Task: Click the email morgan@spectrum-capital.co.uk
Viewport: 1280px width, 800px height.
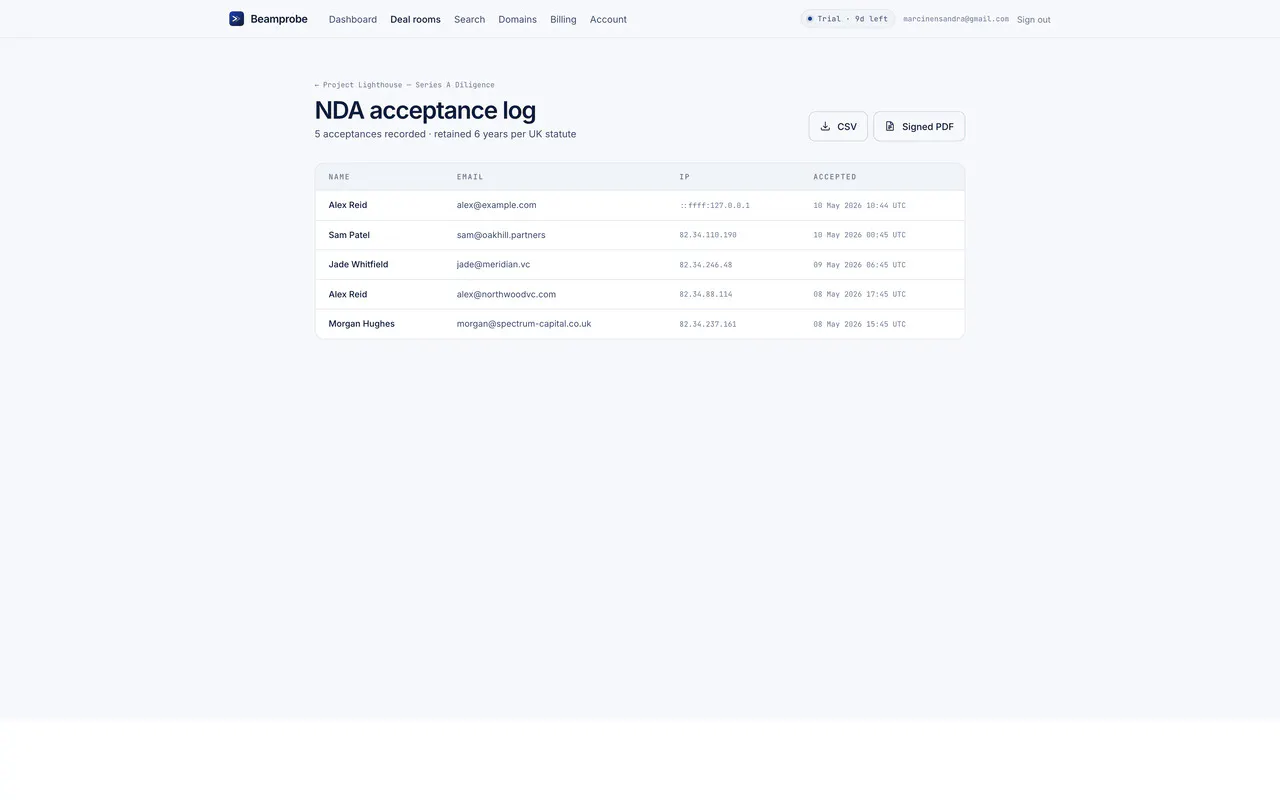Action: point(524,324)
